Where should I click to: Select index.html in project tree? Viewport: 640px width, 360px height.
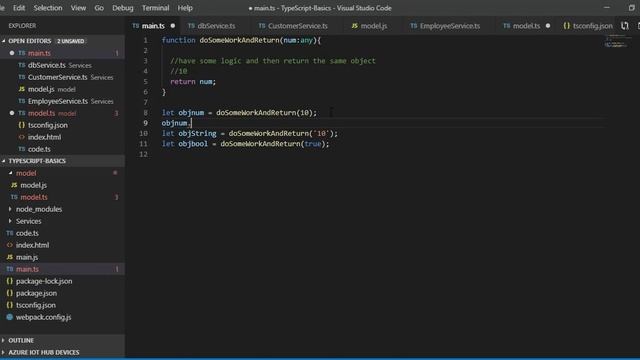pyautogui.click(x=62, y=245)
